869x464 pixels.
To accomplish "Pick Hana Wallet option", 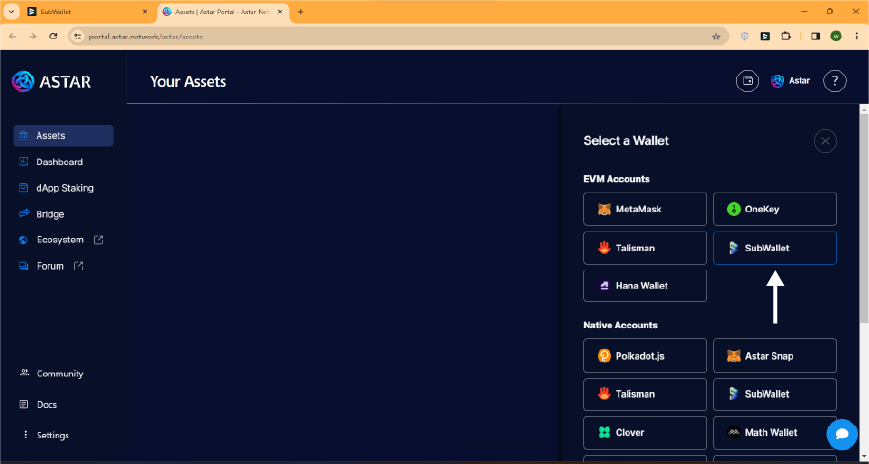I will click(644, 286).
